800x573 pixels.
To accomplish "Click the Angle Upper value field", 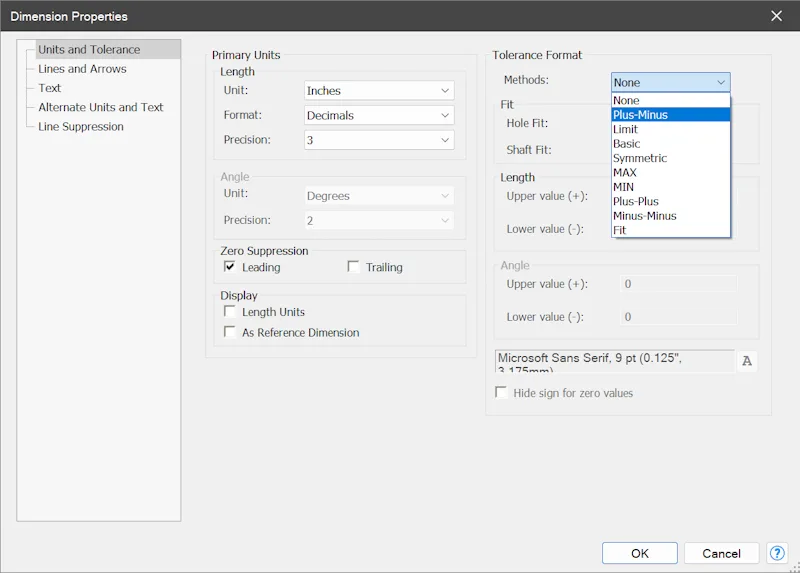I will [679, 284].
